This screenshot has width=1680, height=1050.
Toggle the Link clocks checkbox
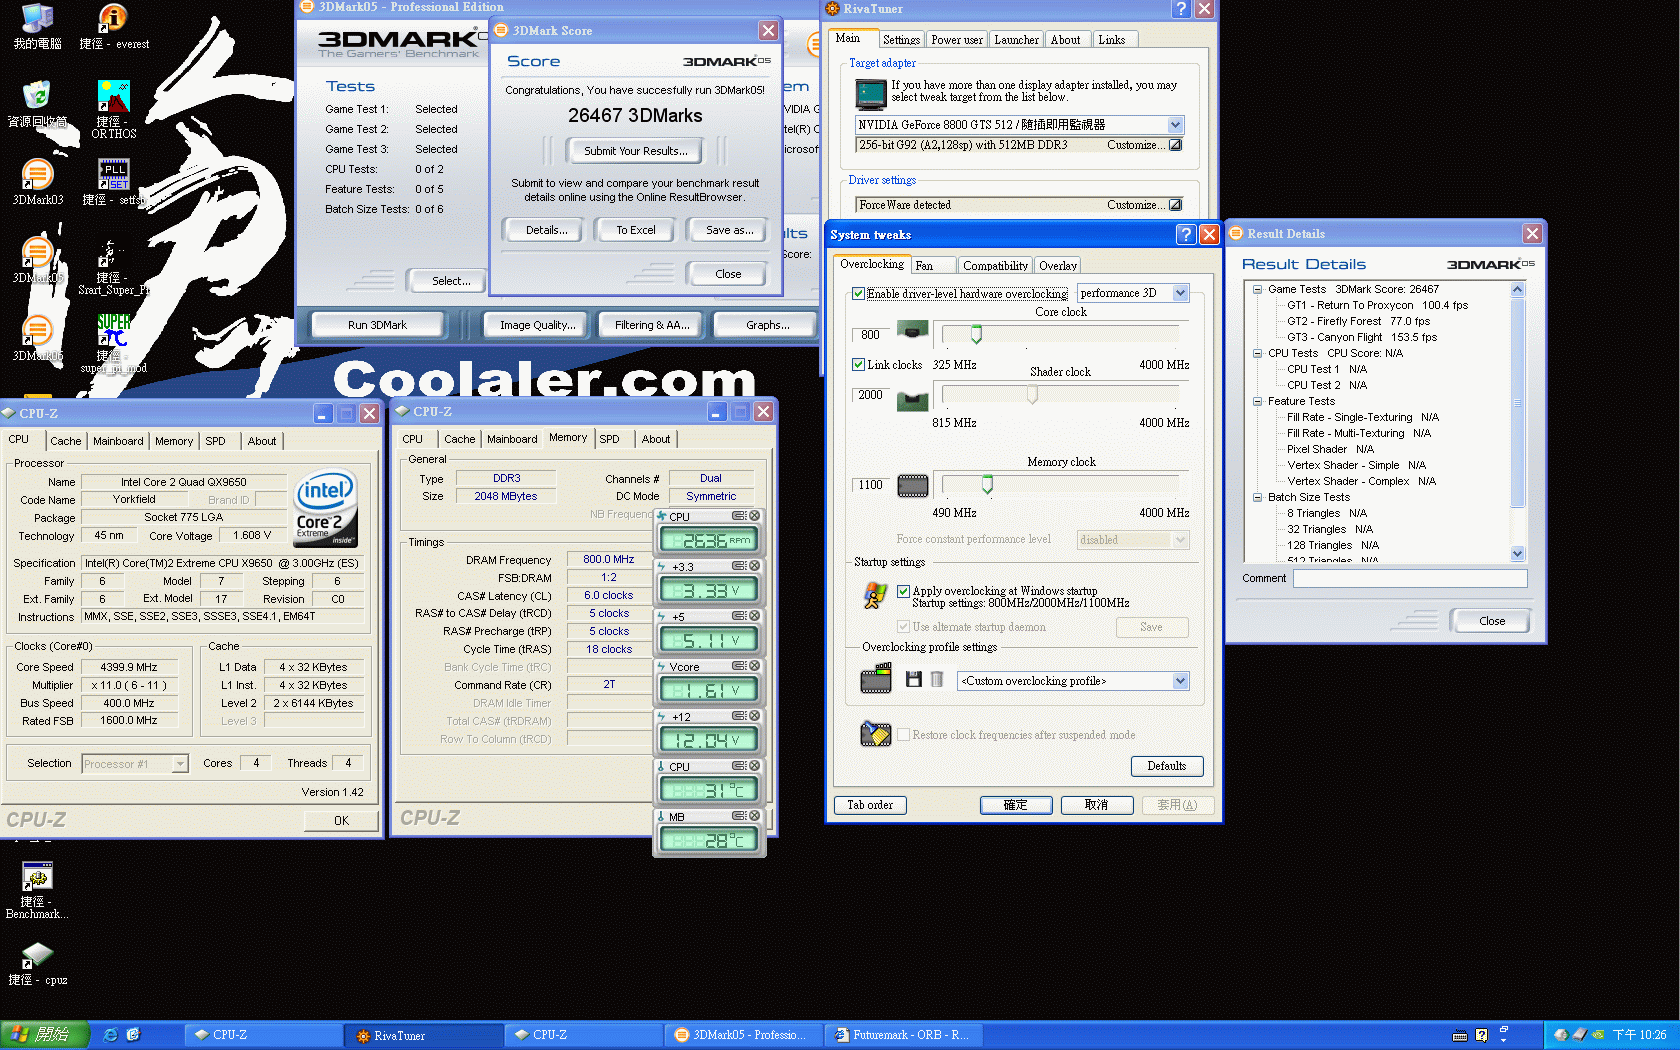pos(858,365)
